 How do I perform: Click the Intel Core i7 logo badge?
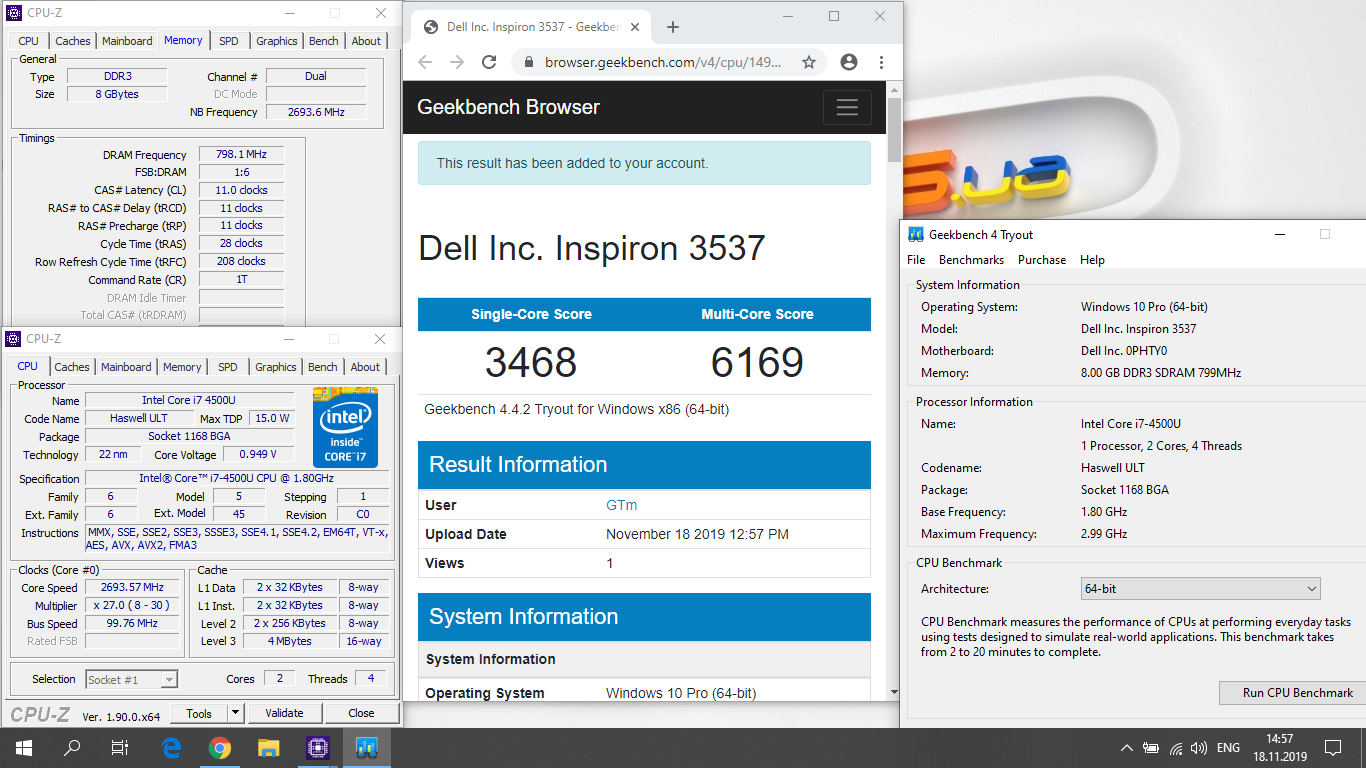pyautogui.click(x=345, y=427)
